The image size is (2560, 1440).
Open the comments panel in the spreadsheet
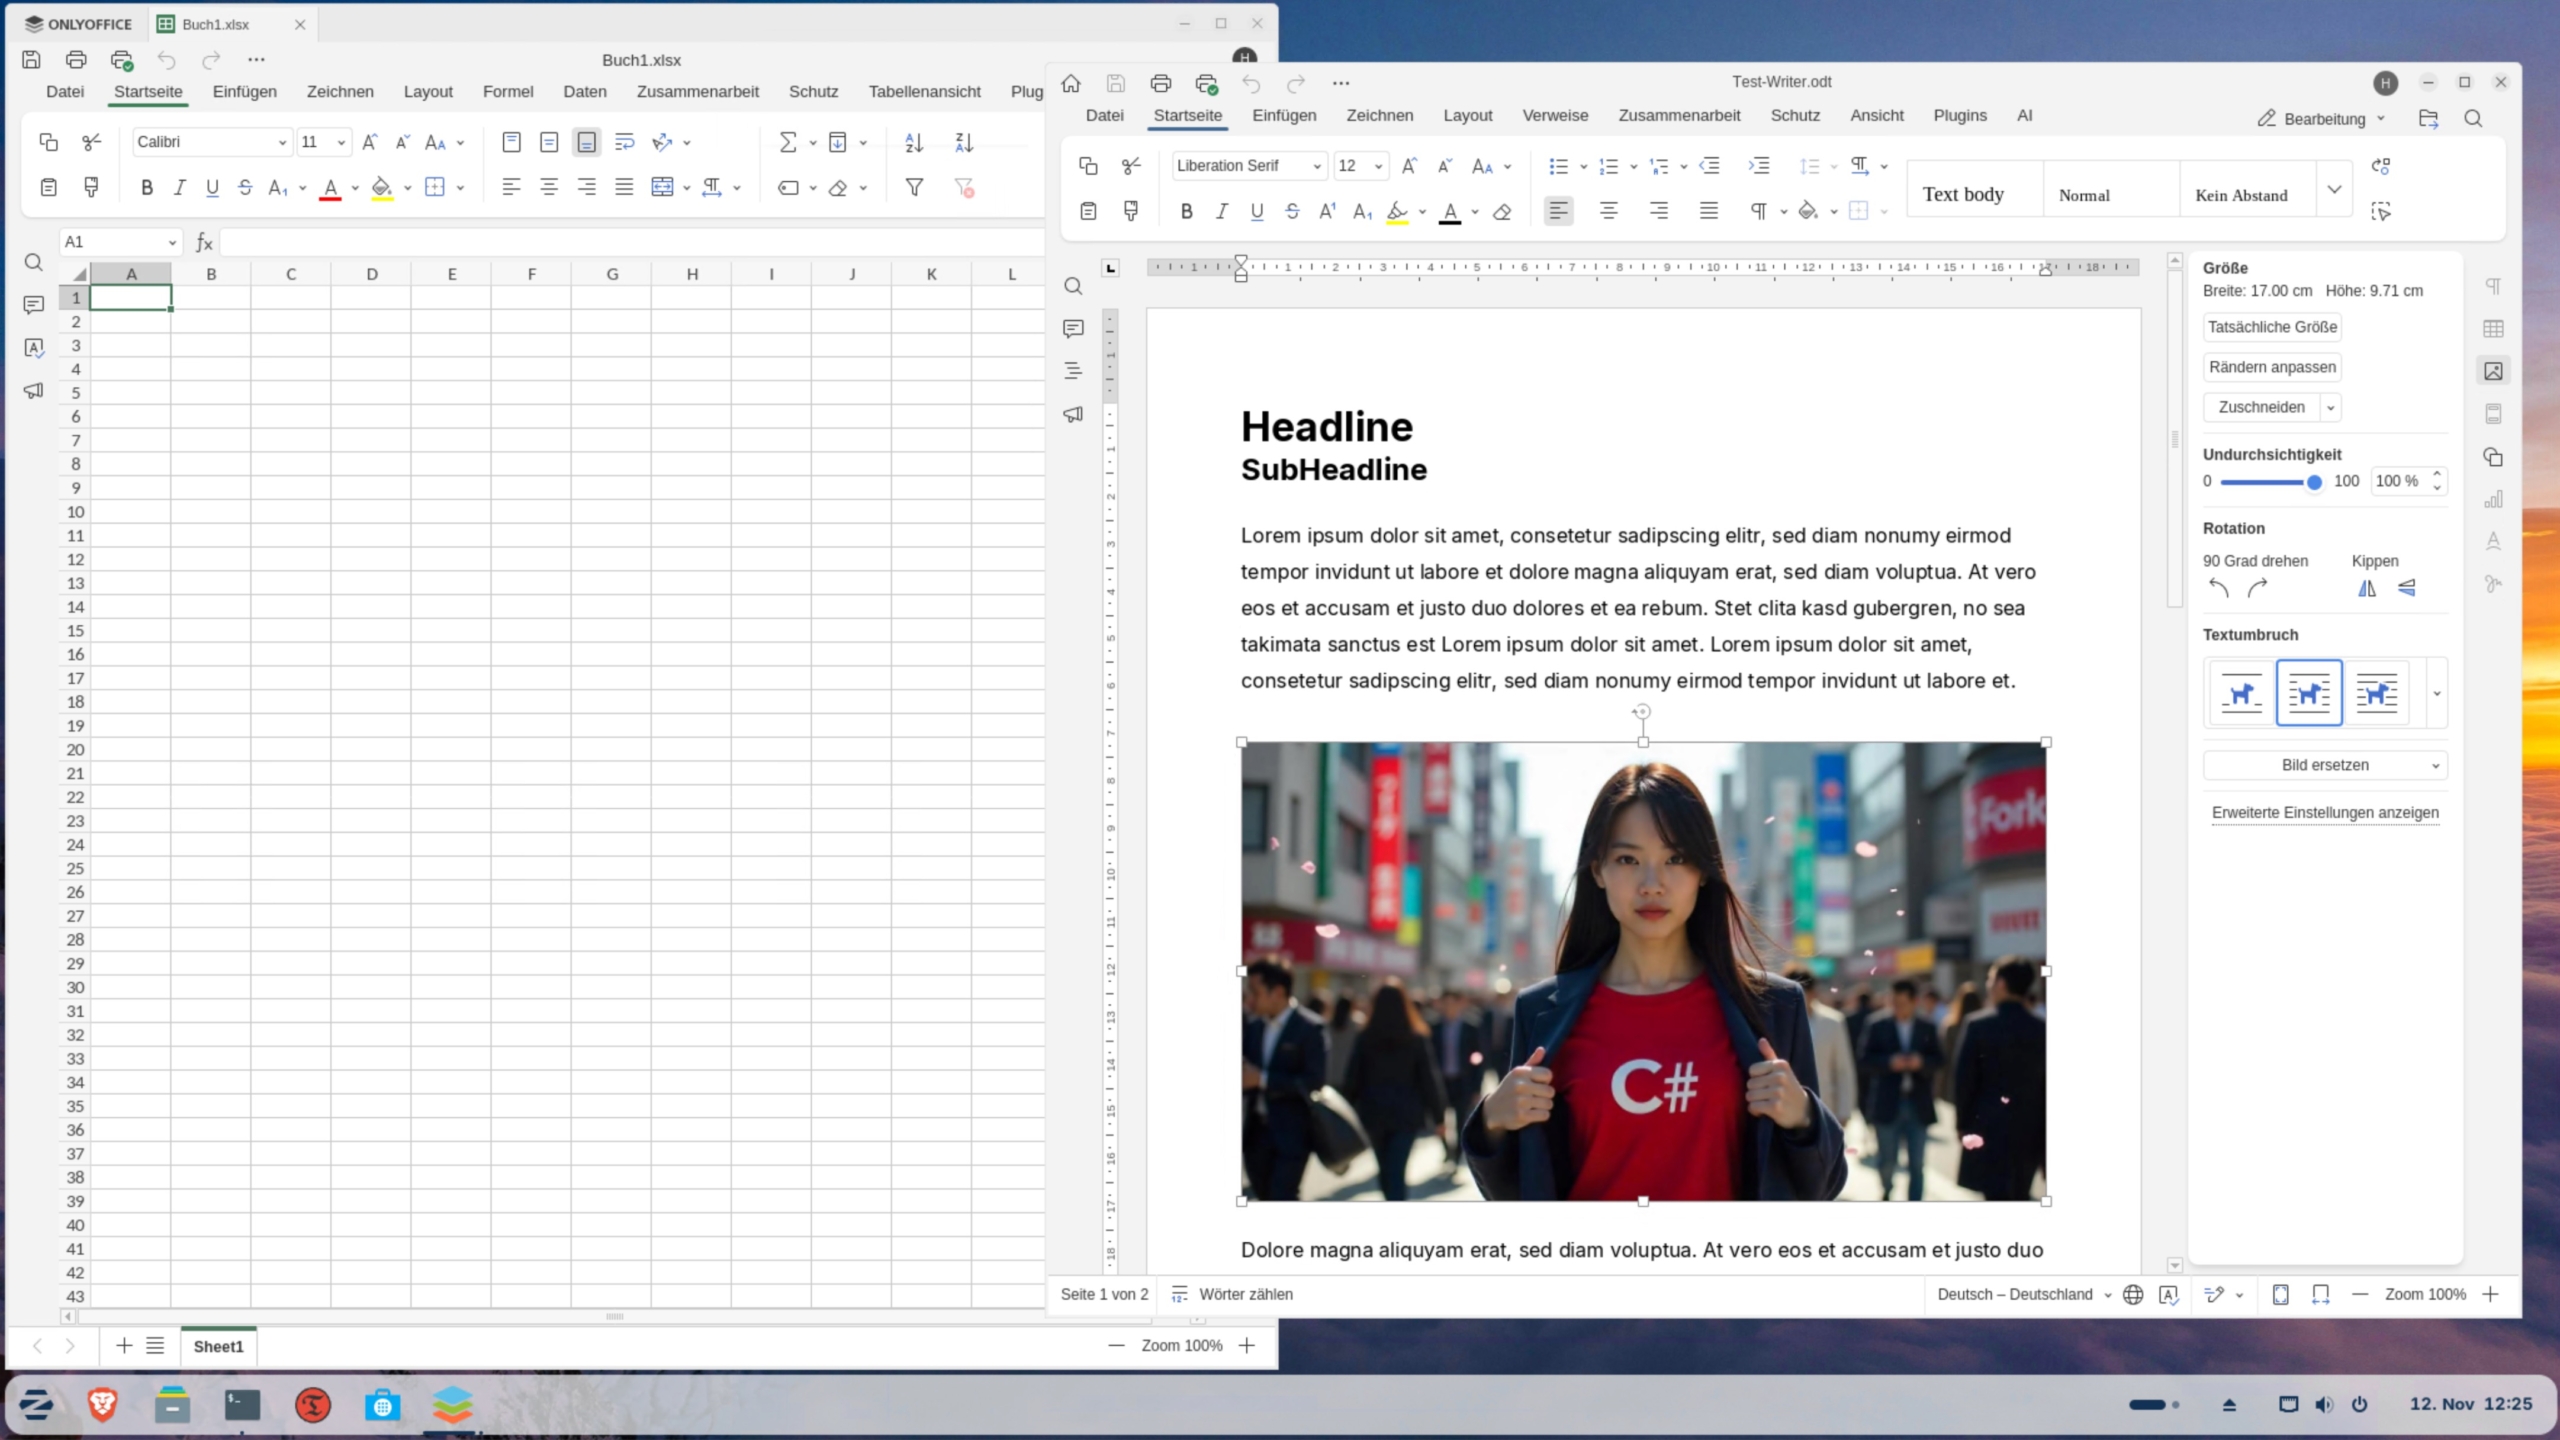(x=33, y=305)
